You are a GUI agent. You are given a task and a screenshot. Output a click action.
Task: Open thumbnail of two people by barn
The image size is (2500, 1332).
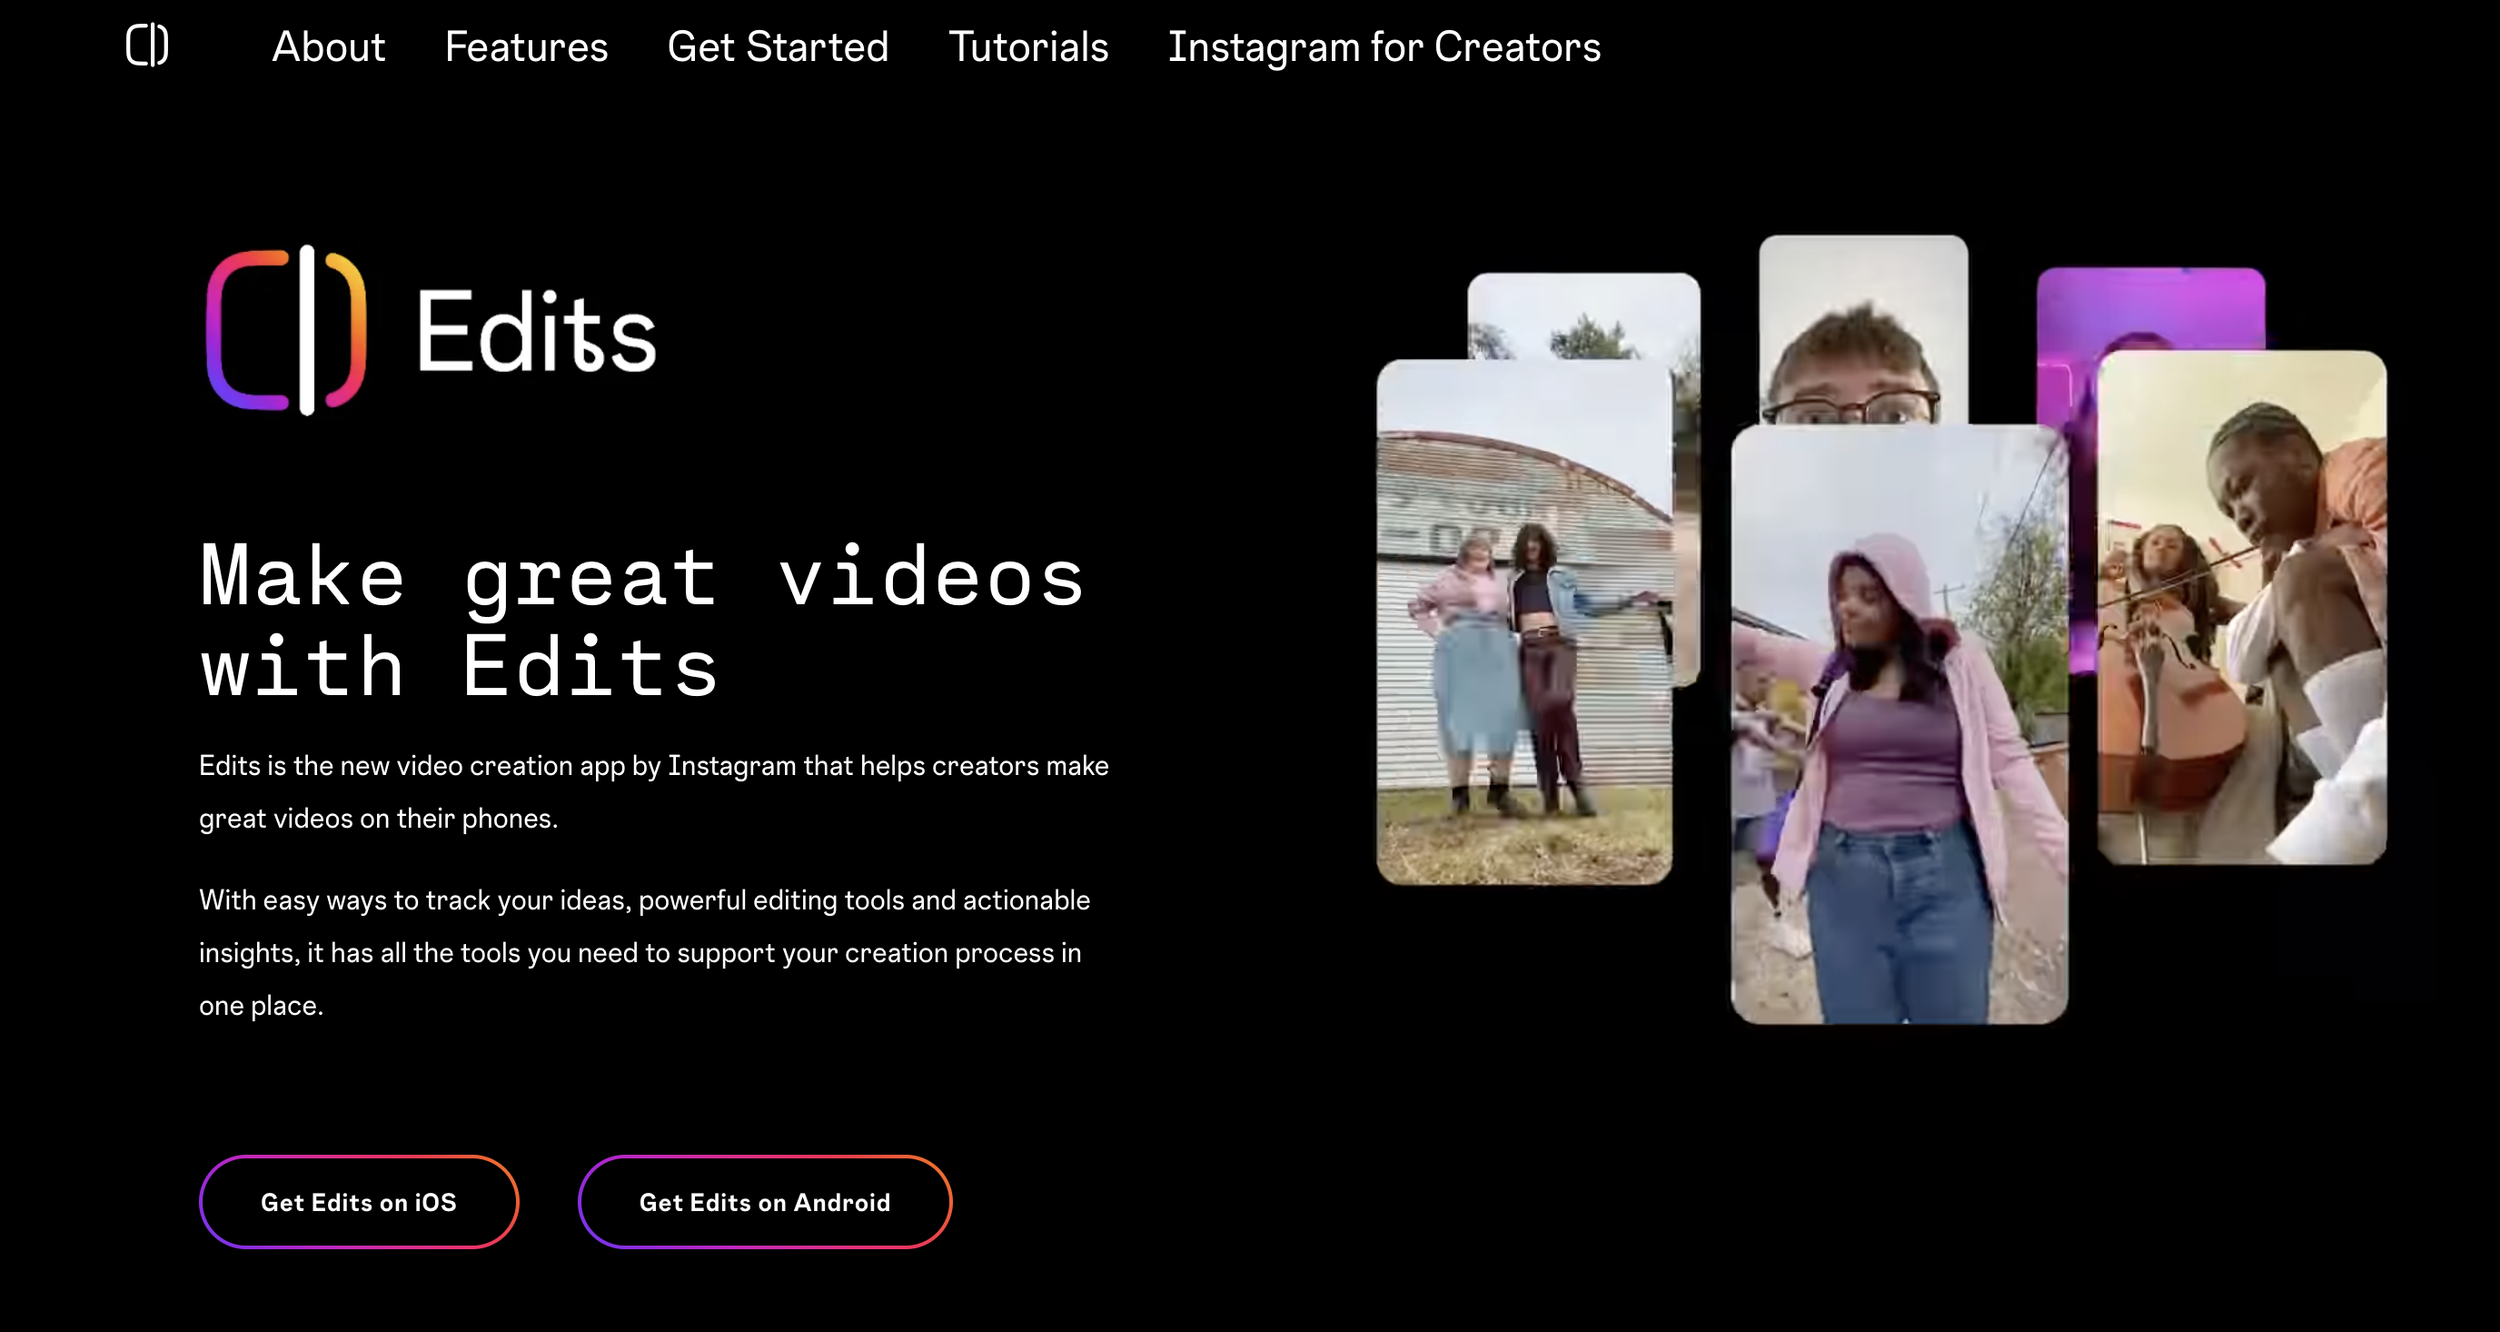pyautogui.click(x=1523, y=620)
